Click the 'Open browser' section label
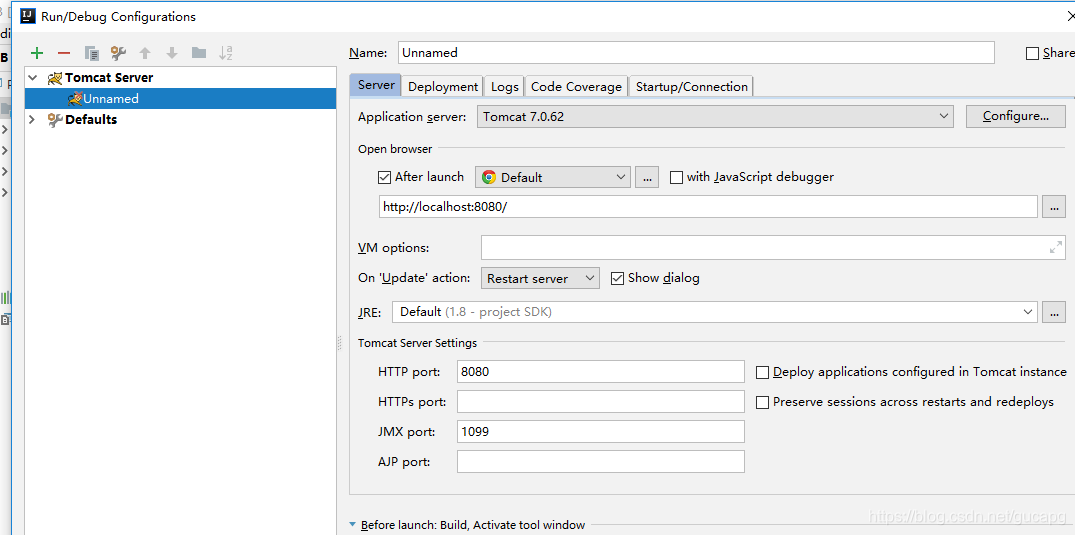1075x535 pixels. 395,149
